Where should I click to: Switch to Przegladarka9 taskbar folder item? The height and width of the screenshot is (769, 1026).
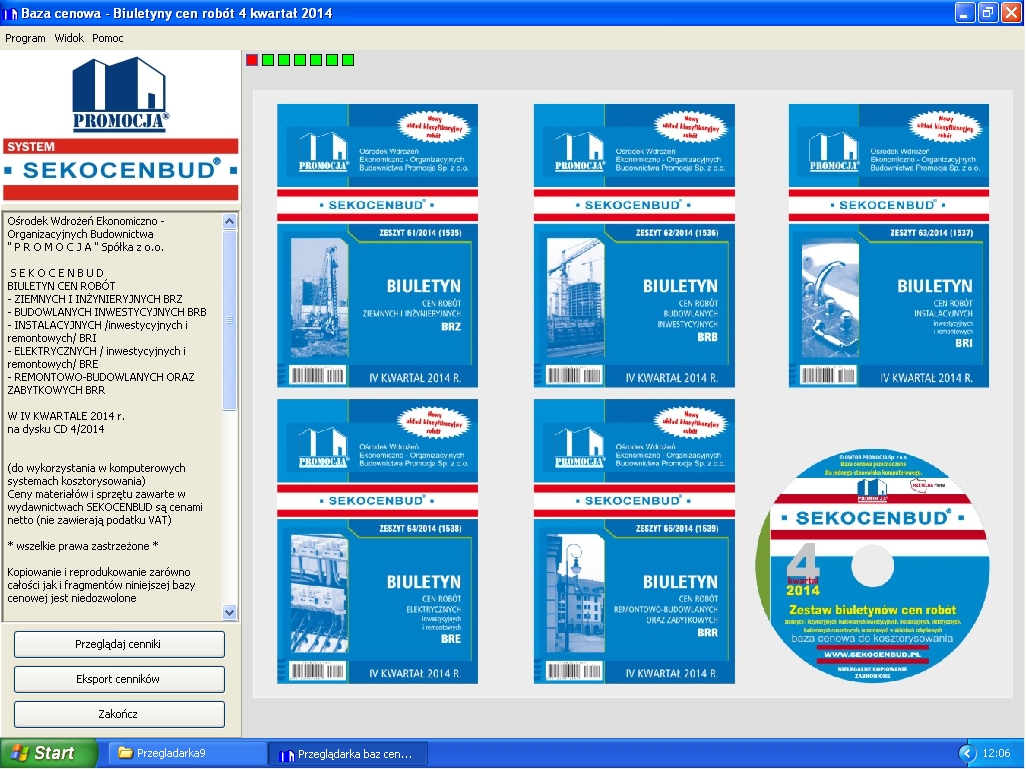(x=185, y=753)
